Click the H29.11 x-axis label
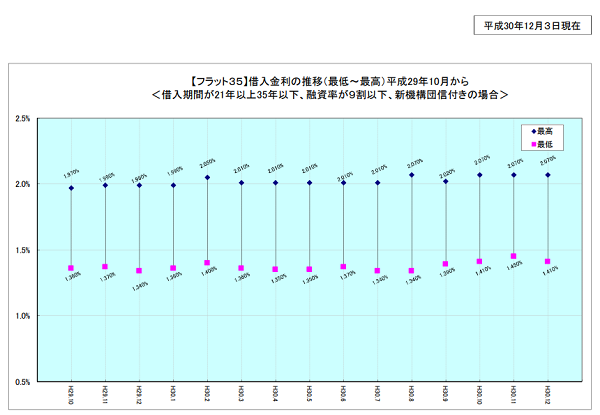The width and height of the screenshot is (600, 415). click(105, 395)
